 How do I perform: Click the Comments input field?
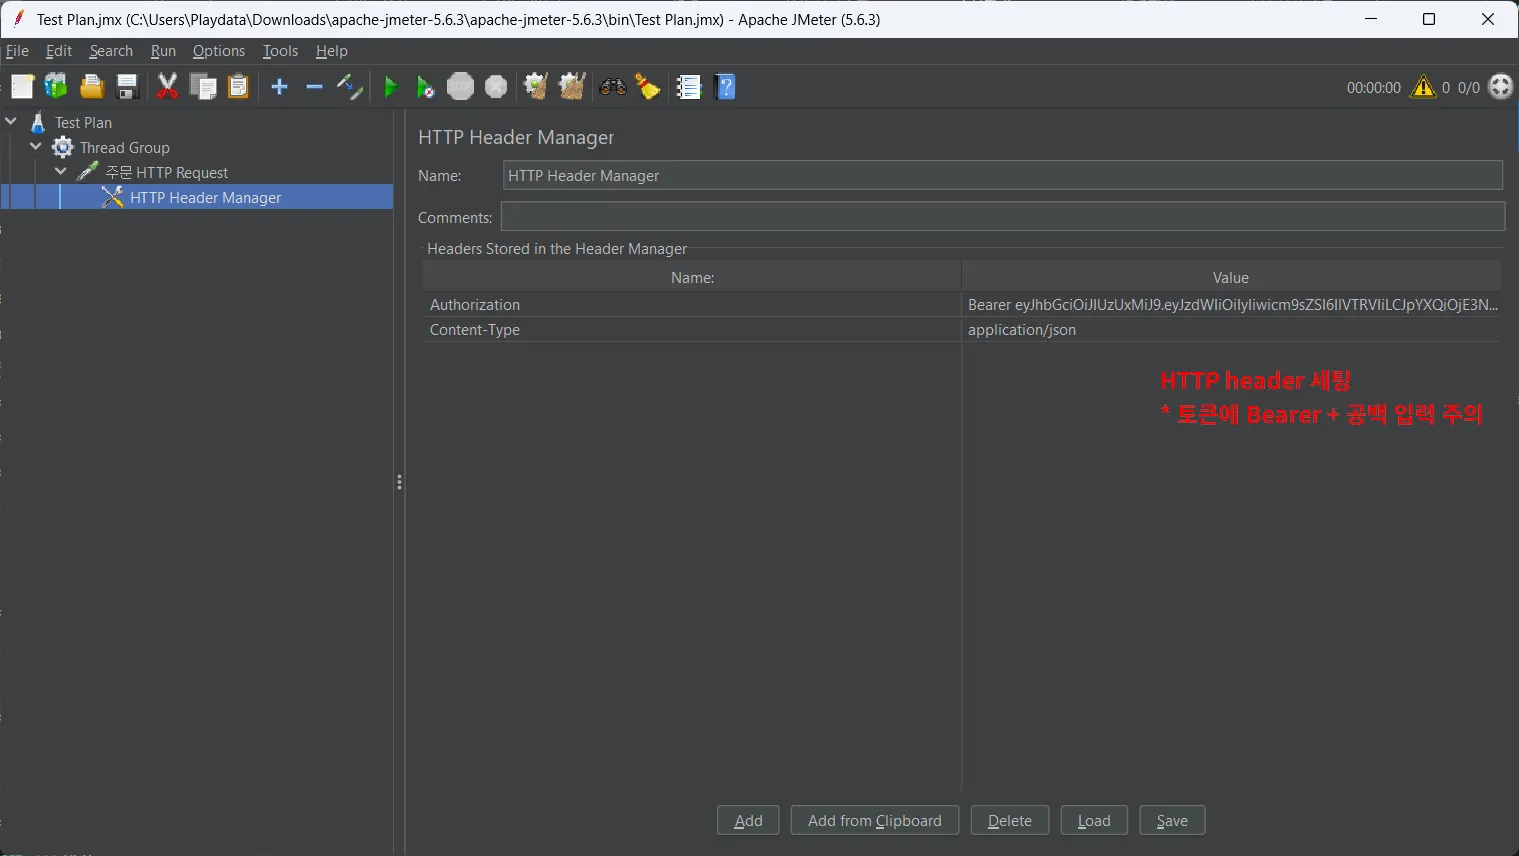[x=1003, y=217]
